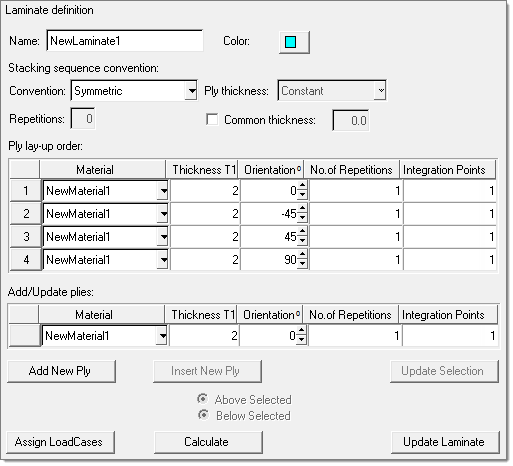Click No.of Repetitions field in Add/Update plies
This screenshot has width=513, height=466.
(x=355, y=336)
